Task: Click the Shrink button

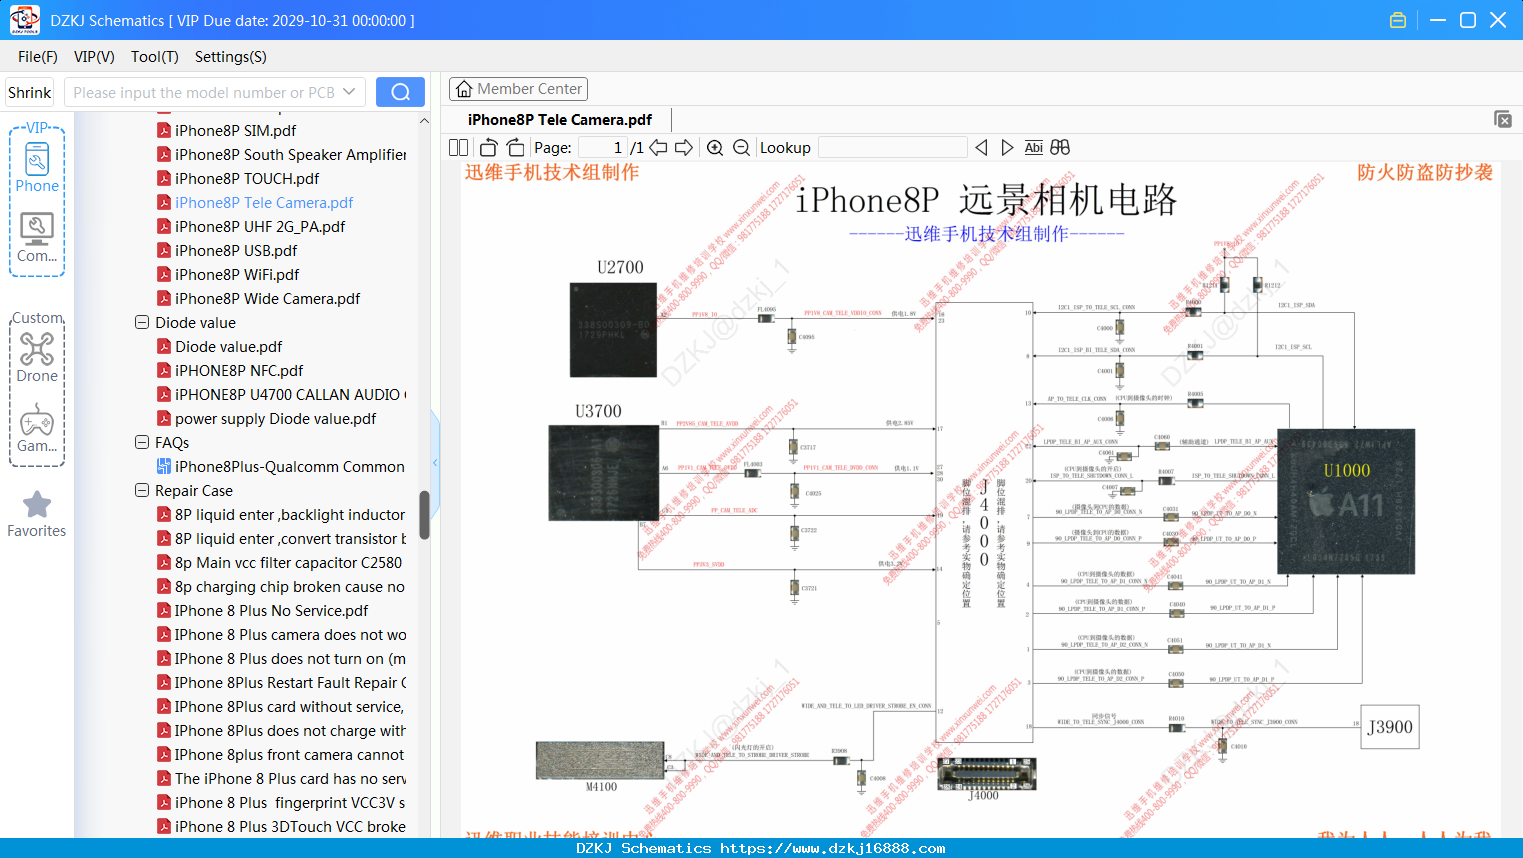Action: pos(29,92)
